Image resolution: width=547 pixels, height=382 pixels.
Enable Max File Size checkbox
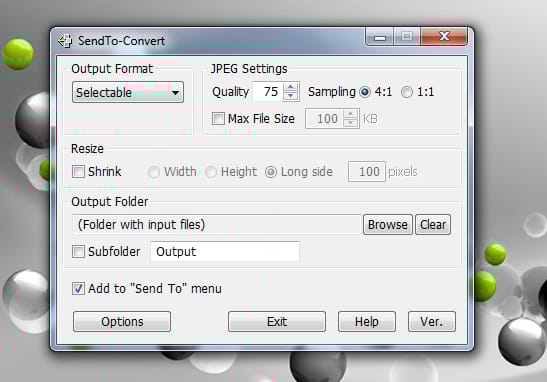(218, 119)
